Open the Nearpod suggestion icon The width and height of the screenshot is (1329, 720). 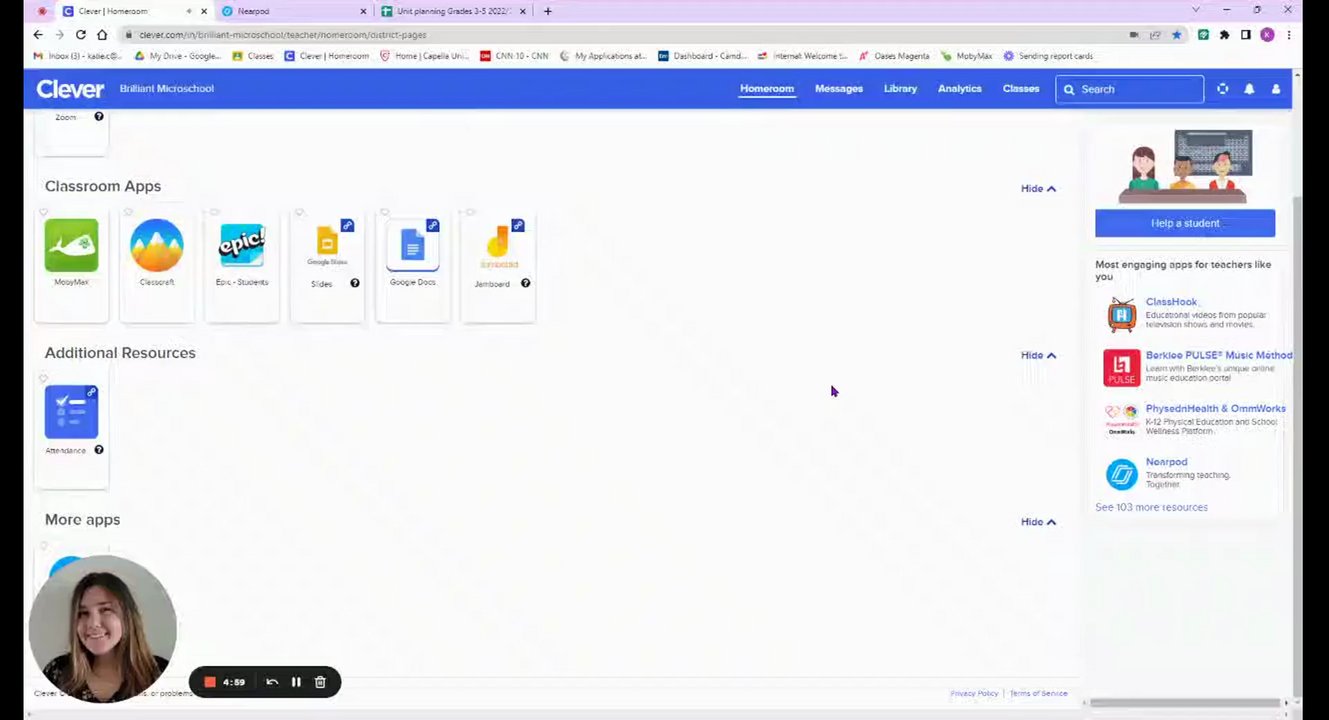1122,474
